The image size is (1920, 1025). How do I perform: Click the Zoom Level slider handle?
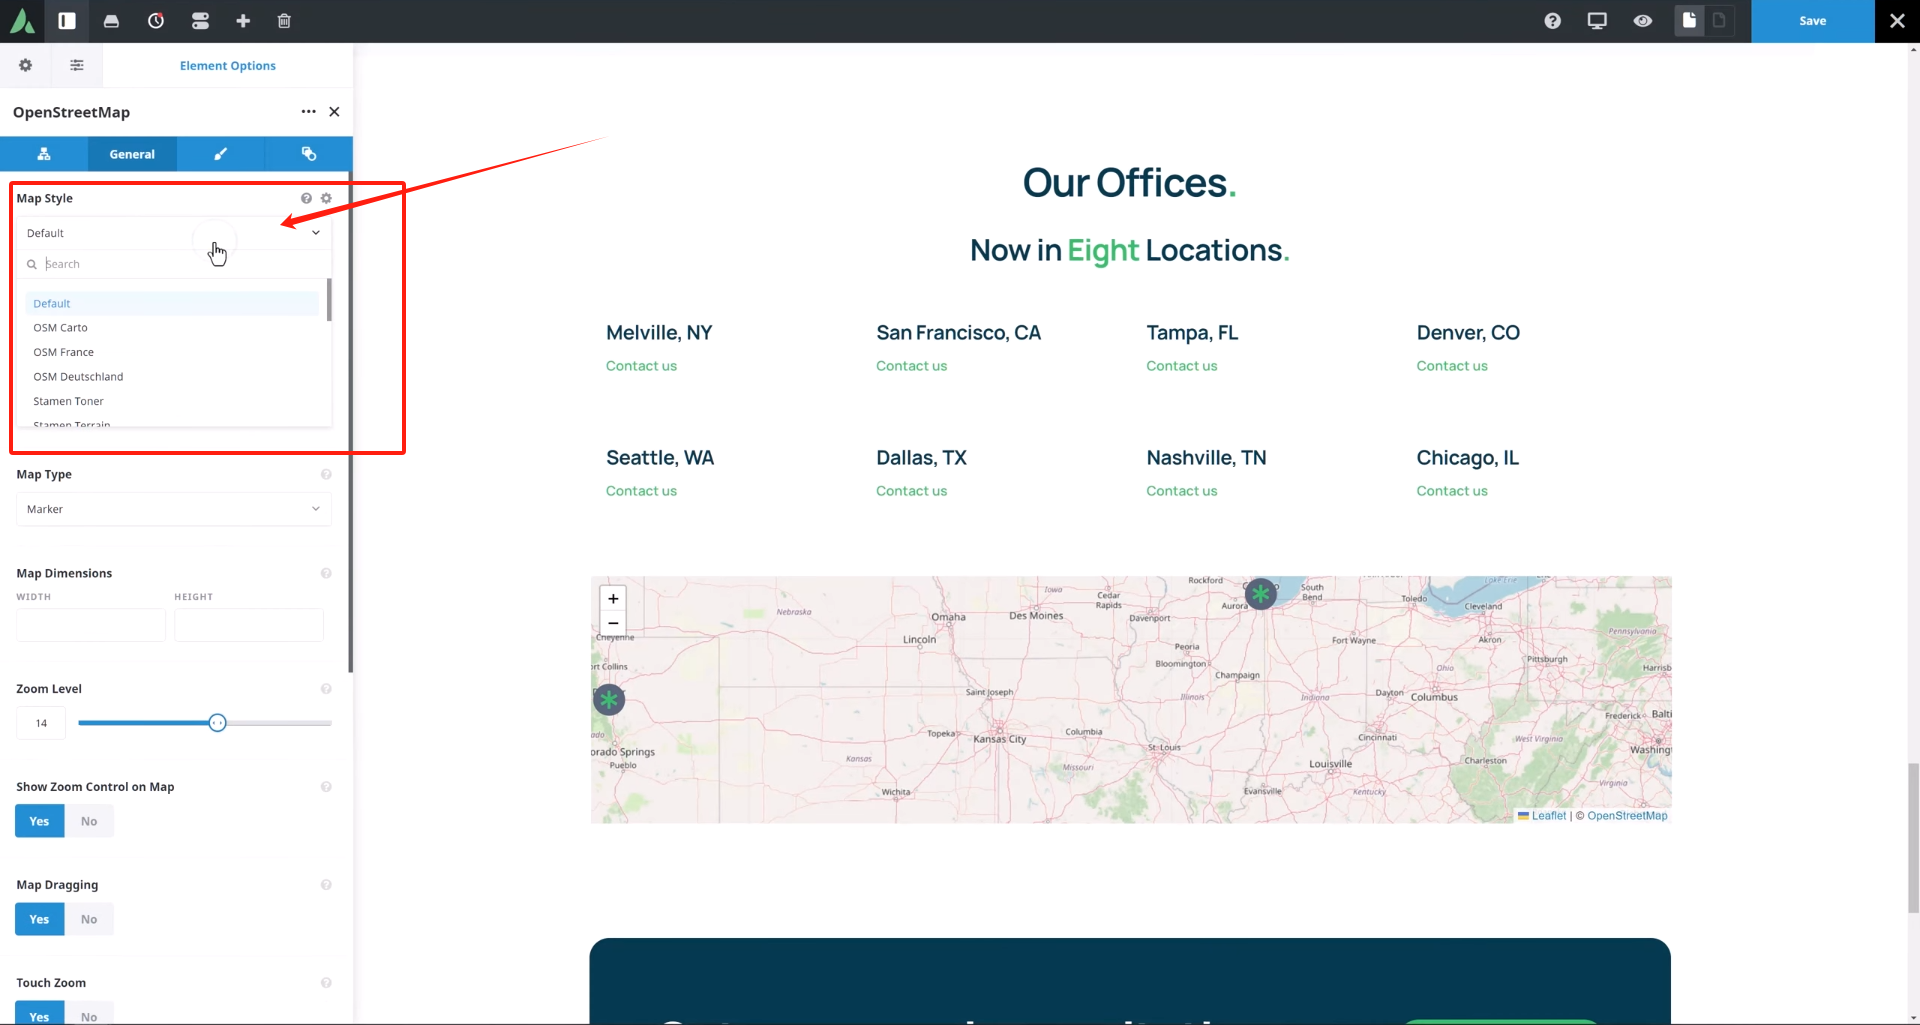pos(217,723)
